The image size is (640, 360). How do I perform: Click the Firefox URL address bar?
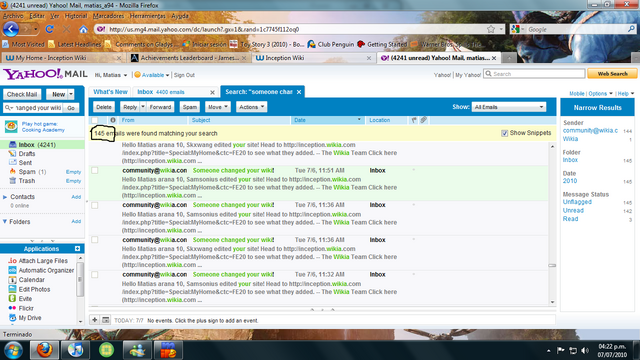[300, 29]
